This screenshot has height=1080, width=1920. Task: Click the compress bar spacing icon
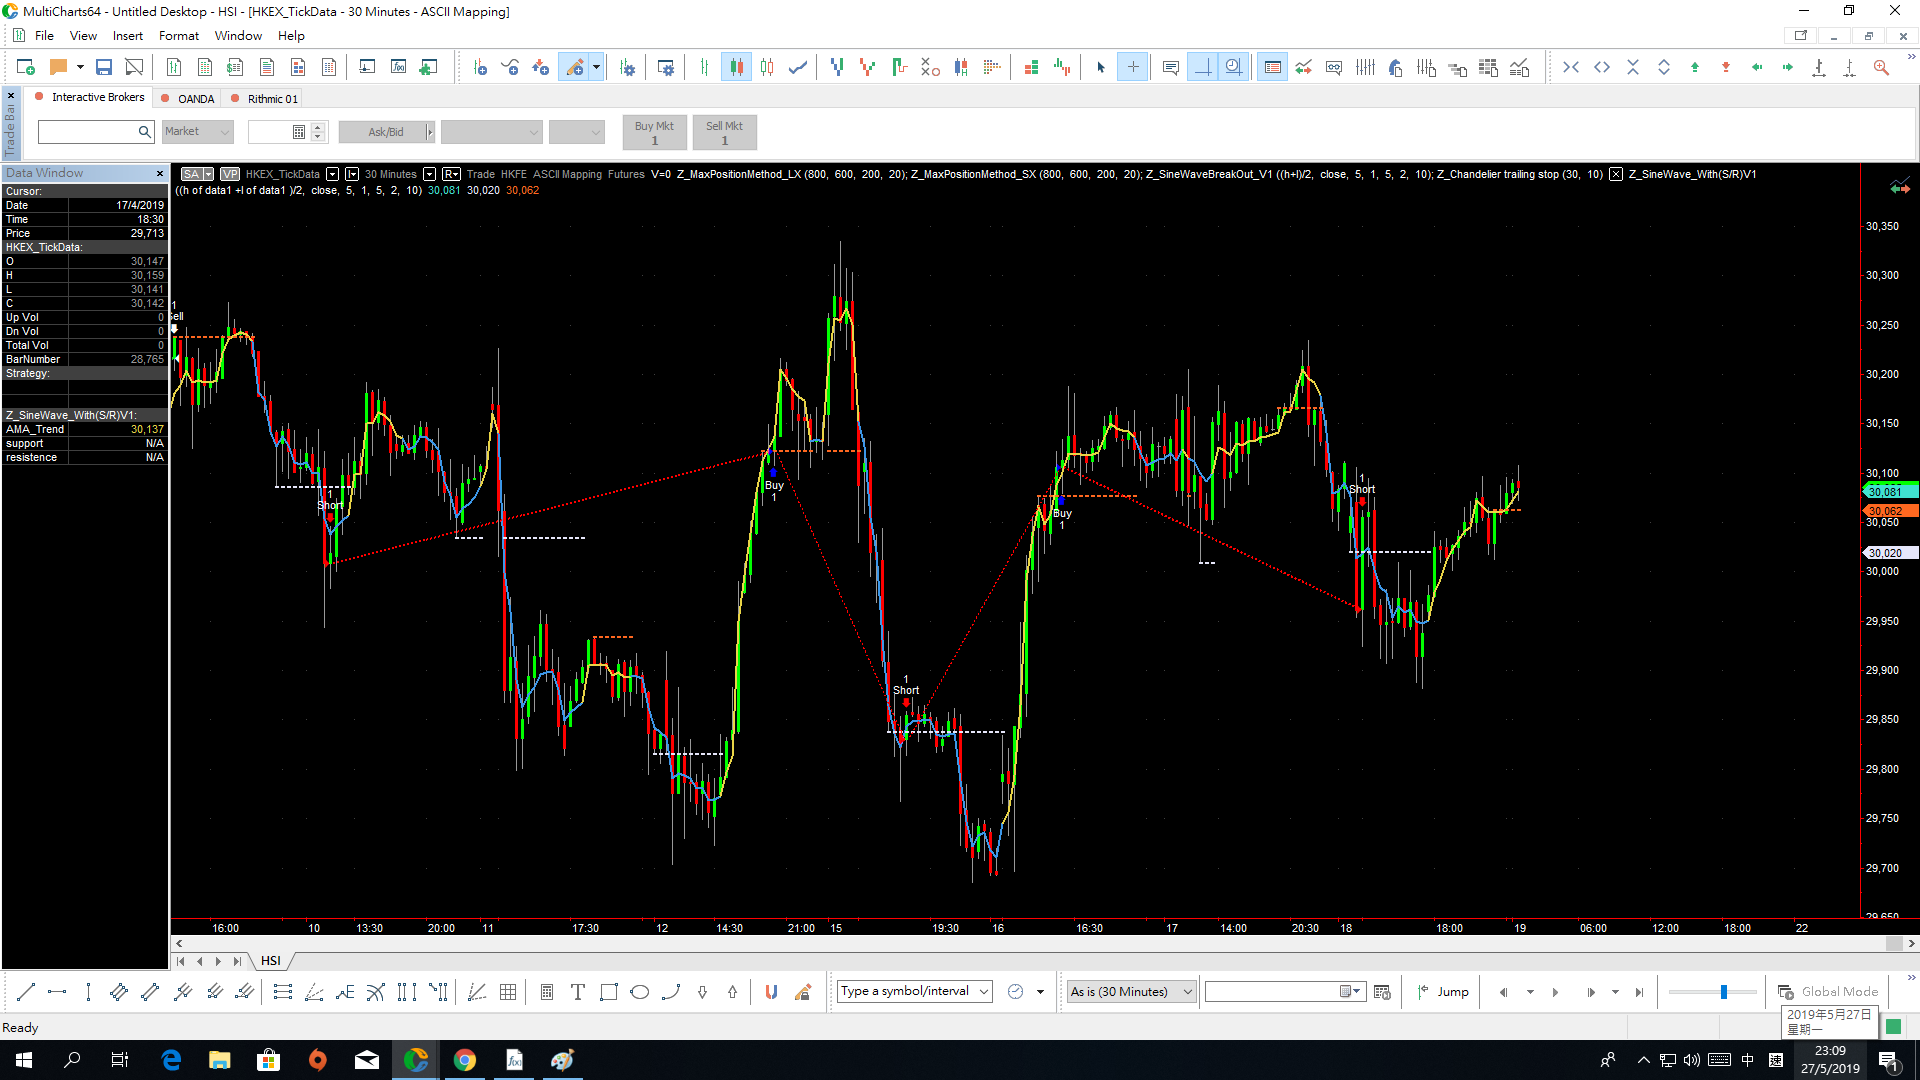click(1571, 67)
